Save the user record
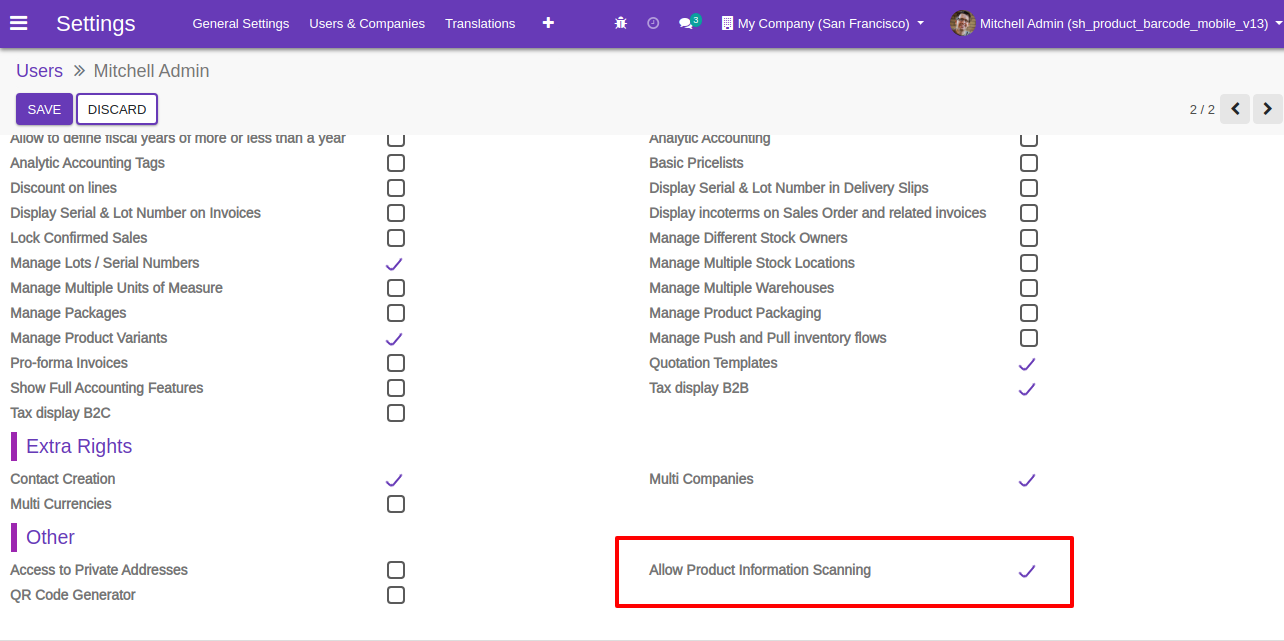Viewport: 1284px width, 641px height. 44,109
